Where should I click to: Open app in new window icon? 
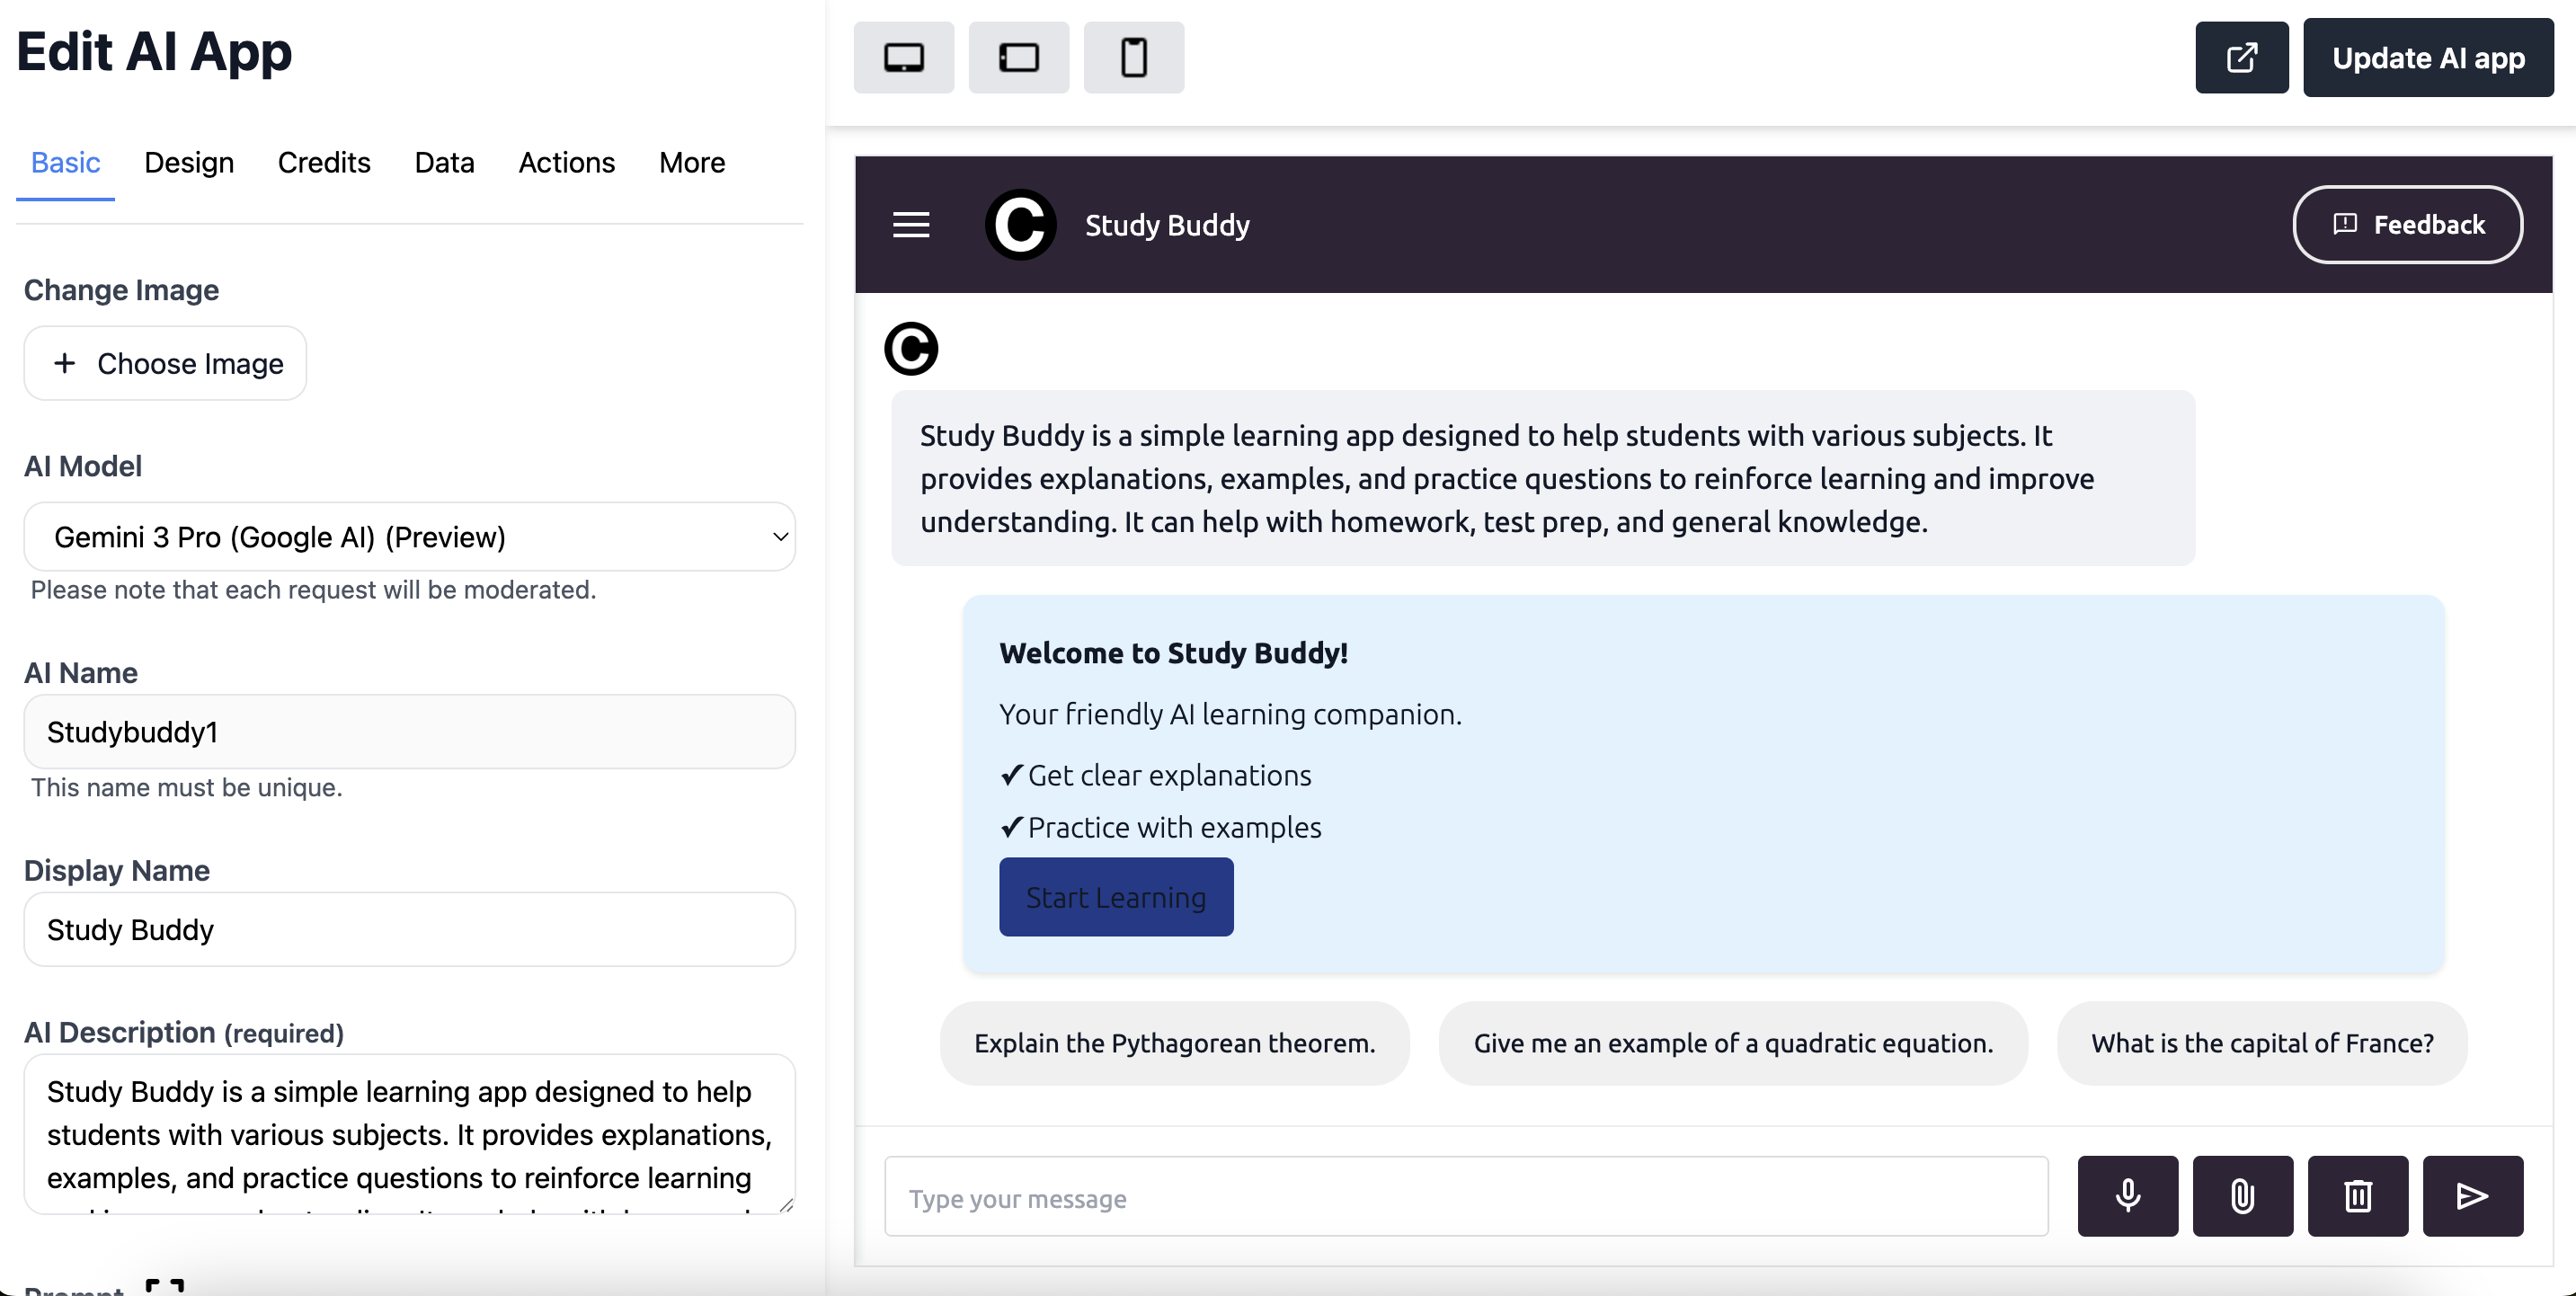(x=2241, y=58)
